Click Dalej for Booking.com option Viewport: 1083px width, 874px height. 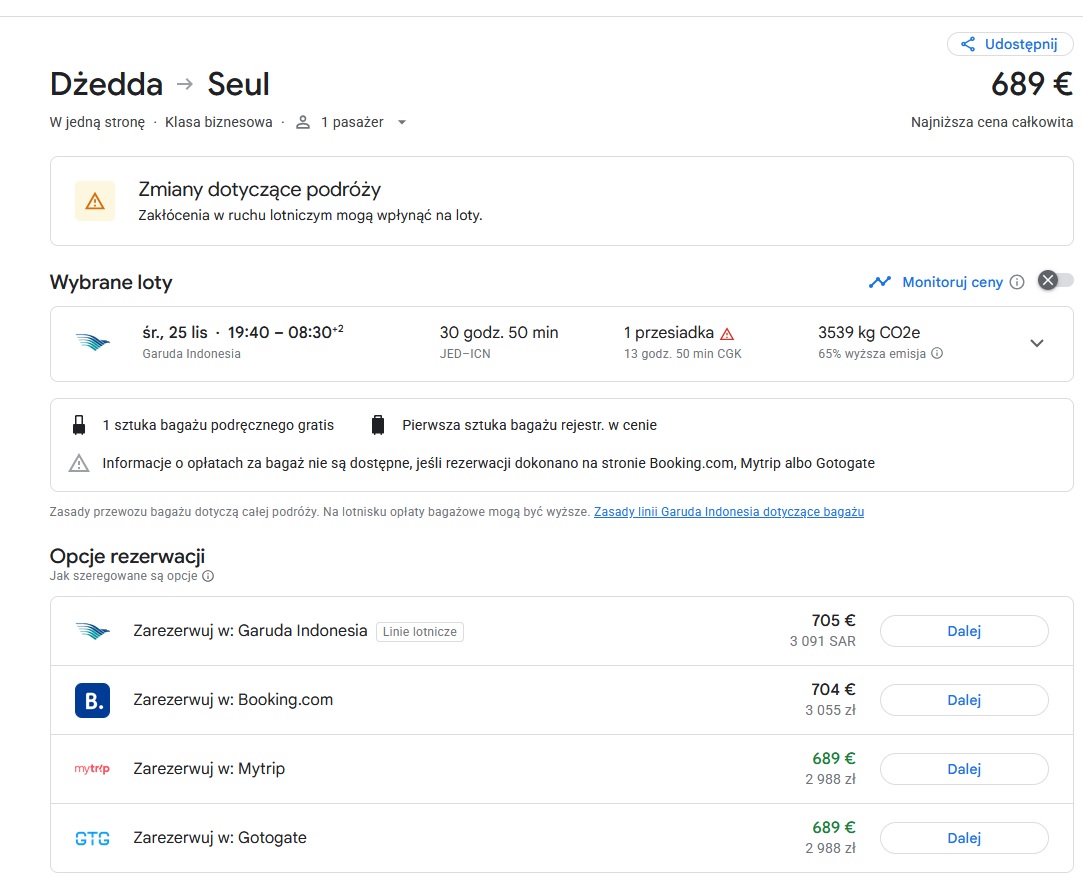click(964, 700)
